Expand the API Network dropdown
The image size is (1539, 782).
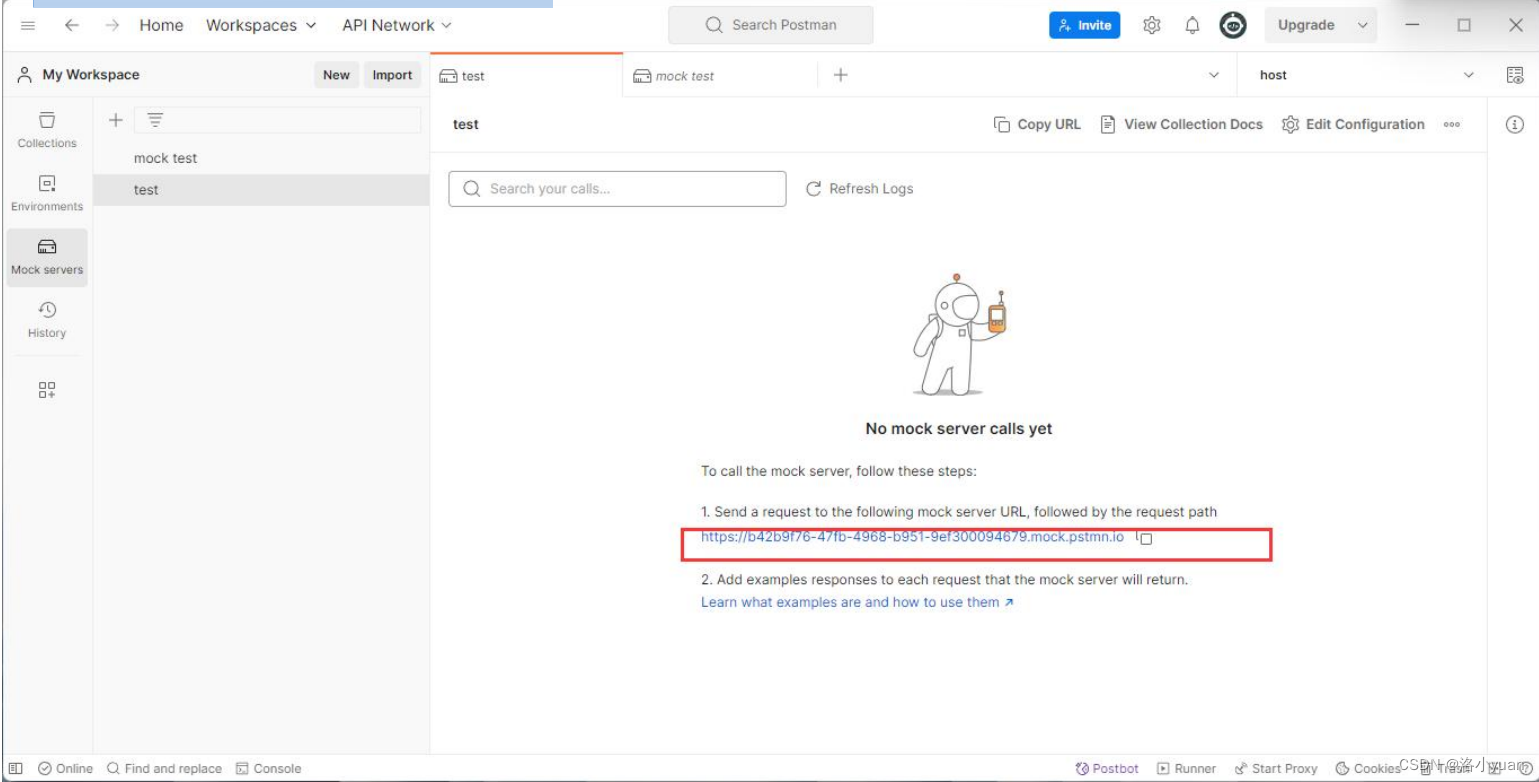point(397,25)
